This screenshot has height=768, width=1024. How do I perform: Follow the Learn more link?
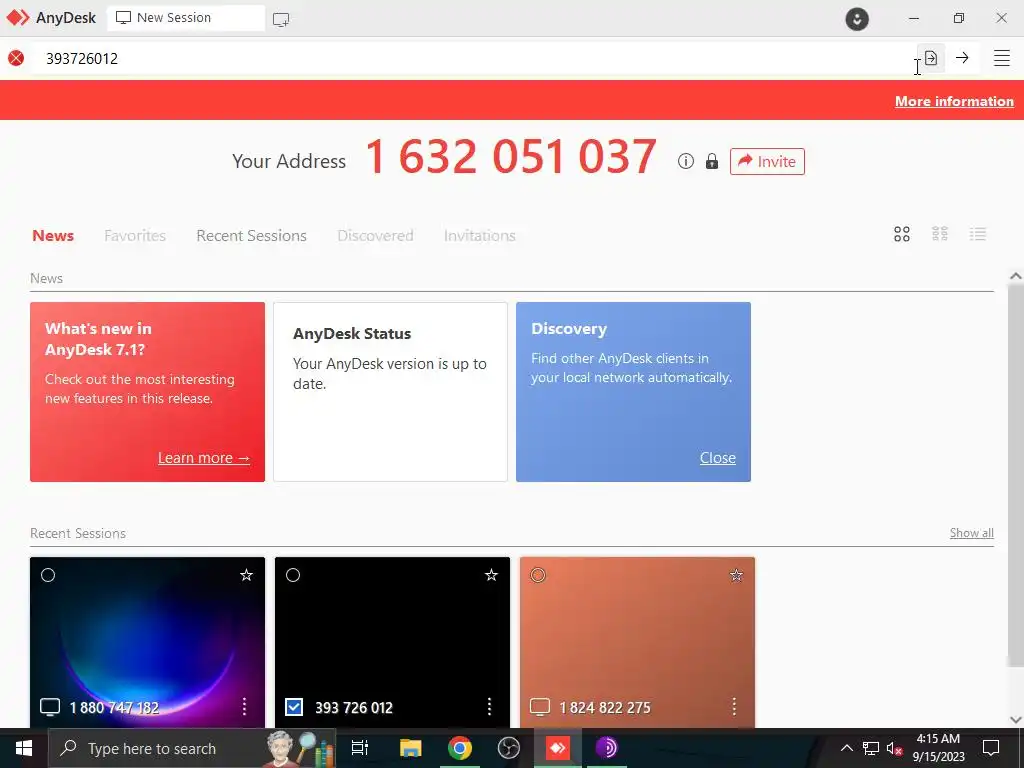coord(204,458)
